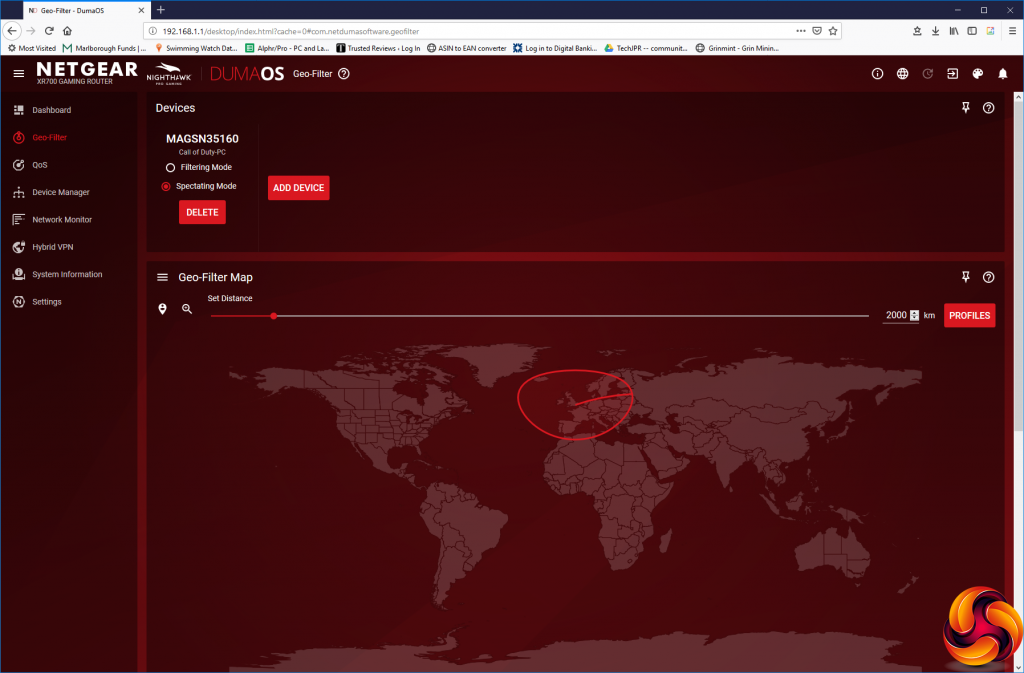This screenshot has height=673, width=1024.
Task: Click the DELETE device button
Action: pyautogui.click(x=202, y=212)
